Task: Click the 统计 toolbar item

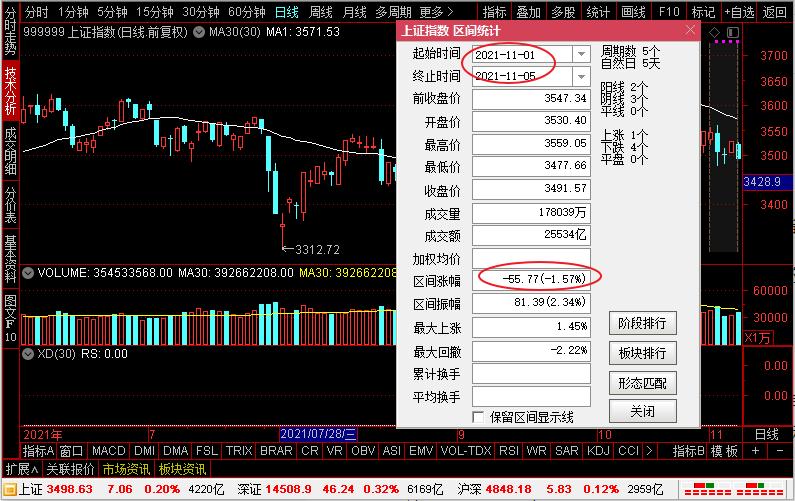Action: (598, 11)
